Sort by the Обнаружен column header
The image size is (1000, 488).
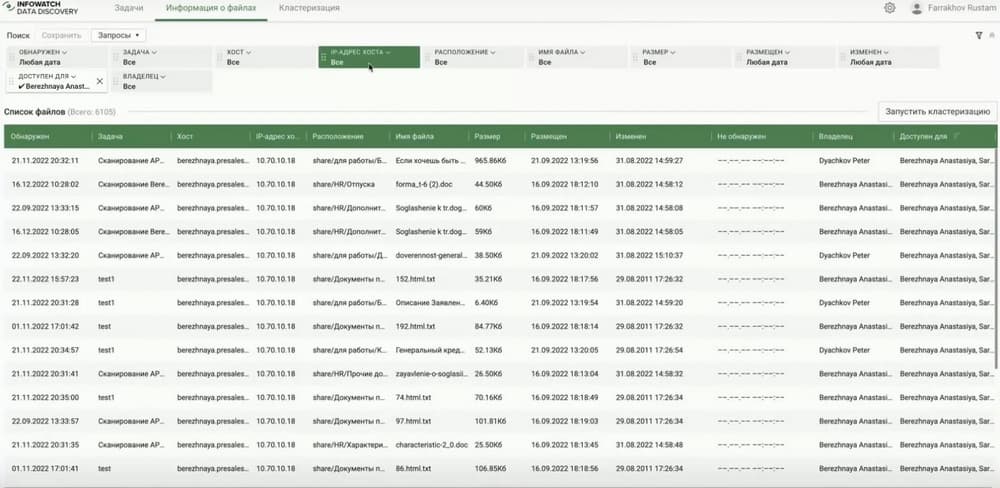pos(30,137)
